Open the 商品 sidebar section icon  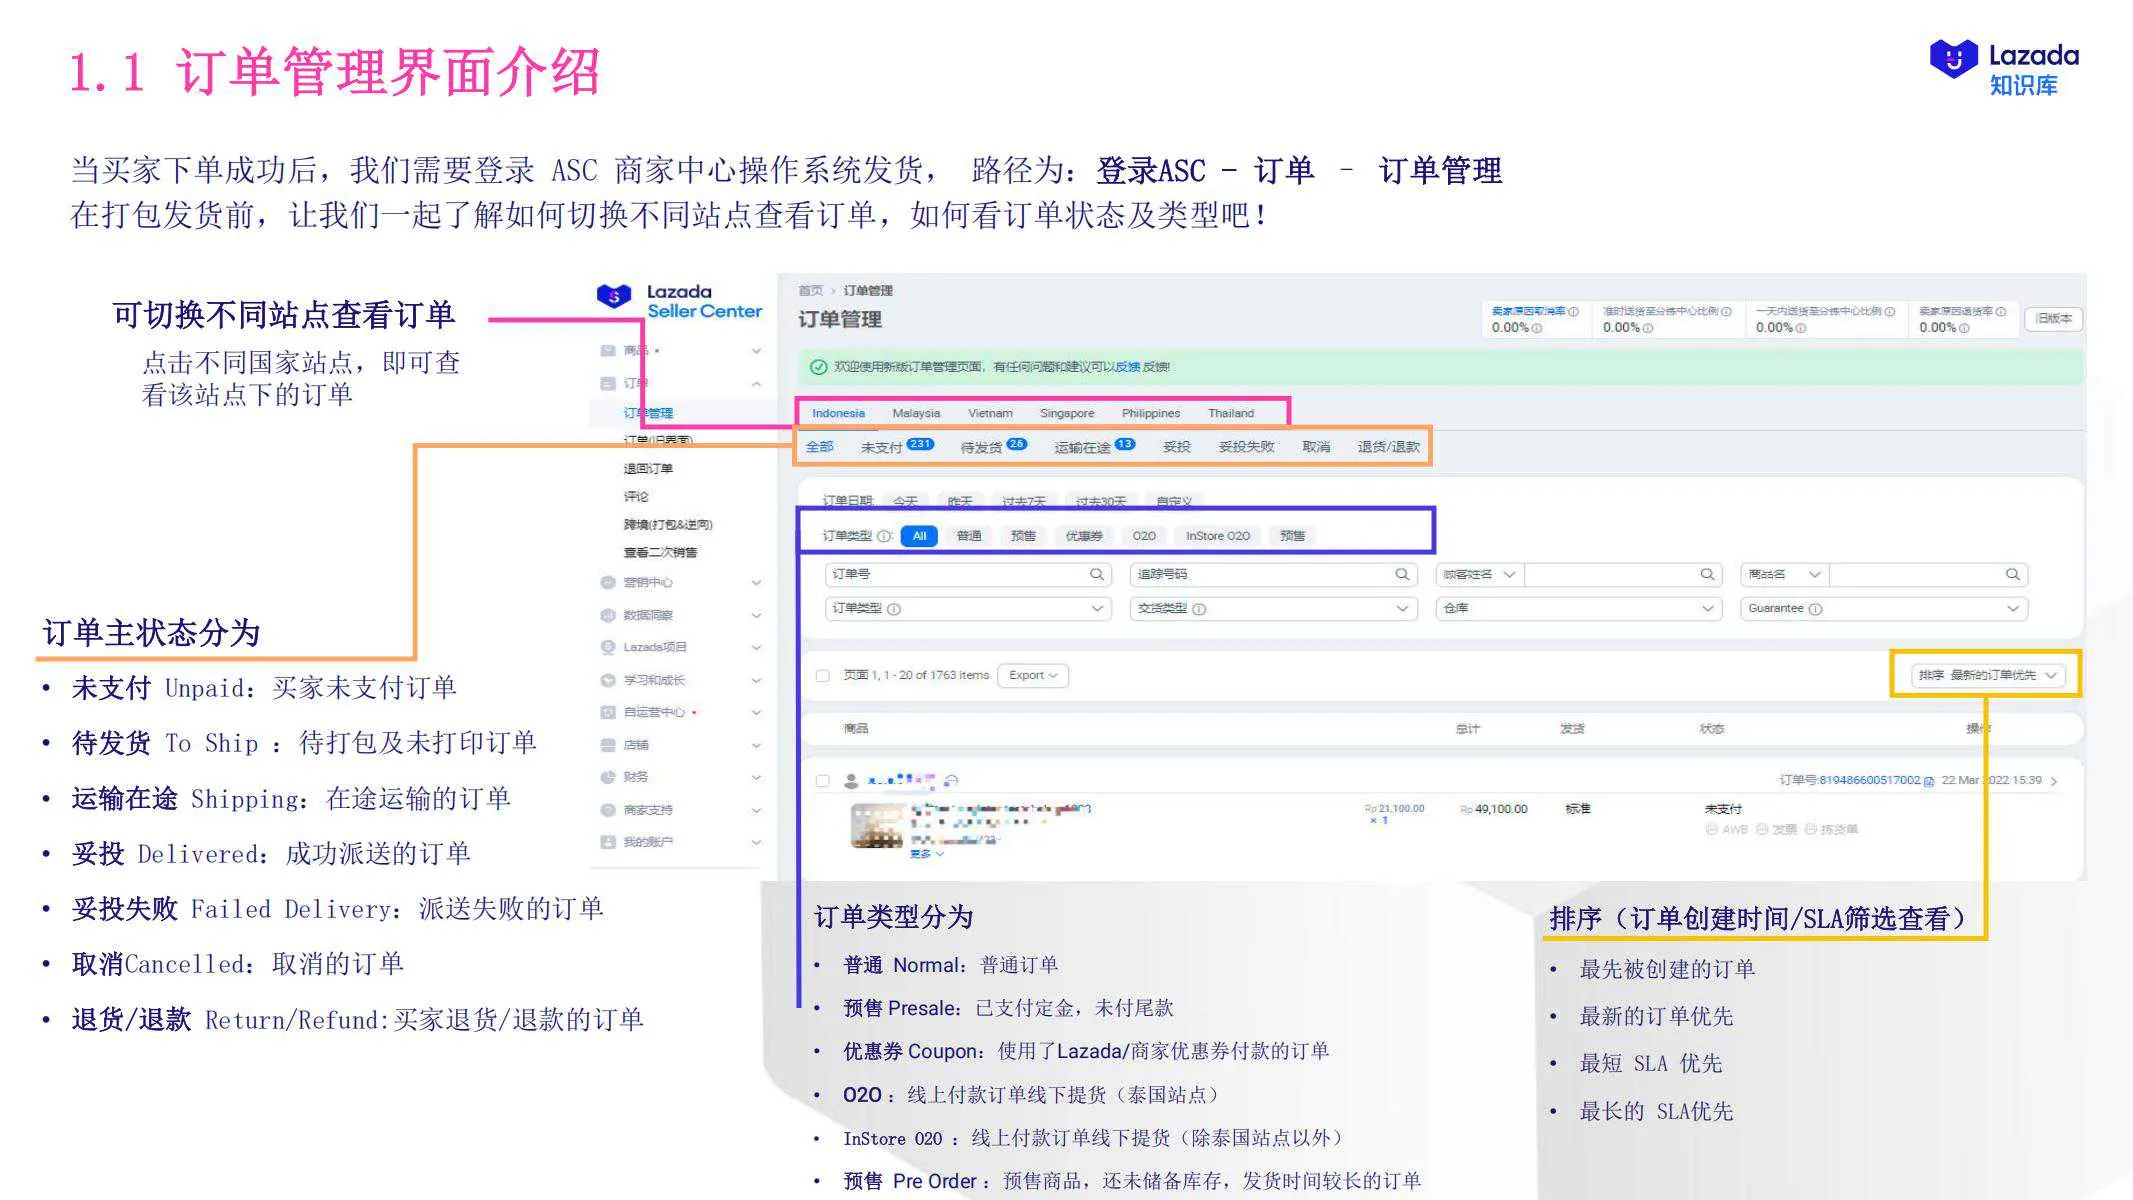coord(606,349)
